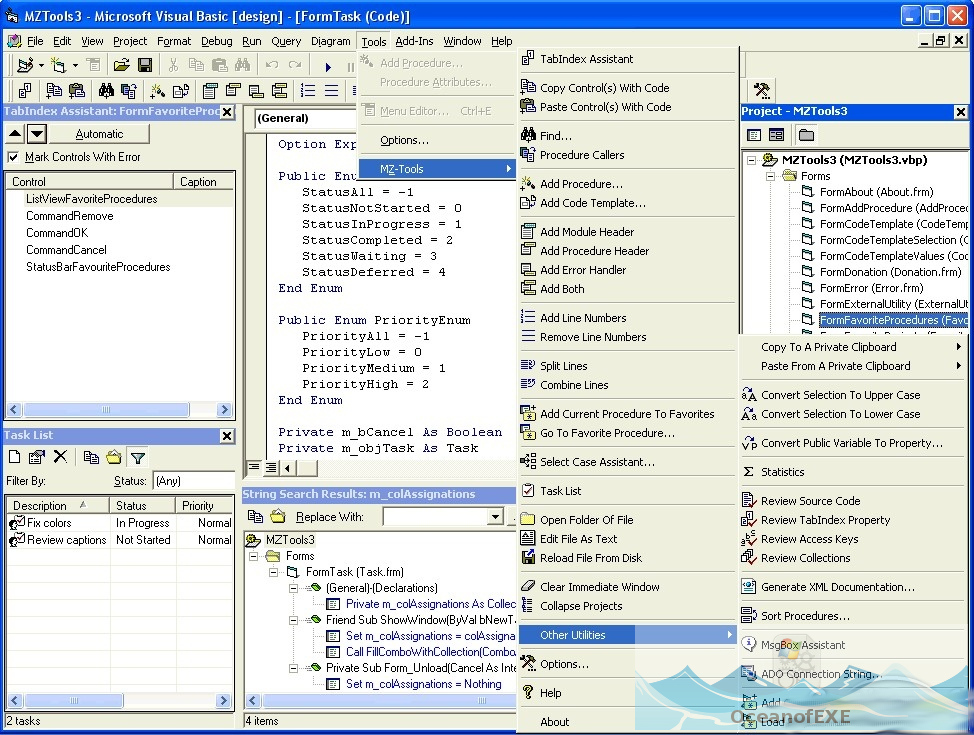This screenshot has width=974, height=735.
Task: Click the copy icon in String Search Results toolbar
Action: point(255,516)
